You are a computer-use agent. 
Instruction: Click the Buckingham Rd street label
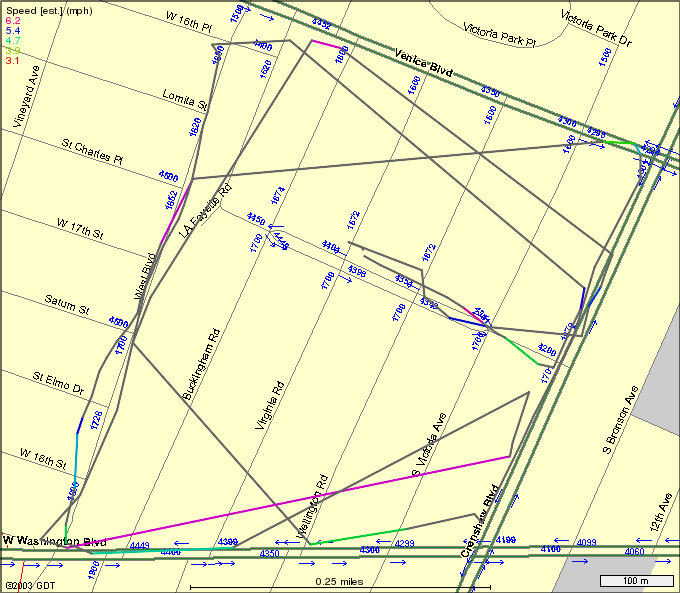click(x=201, y=364)
